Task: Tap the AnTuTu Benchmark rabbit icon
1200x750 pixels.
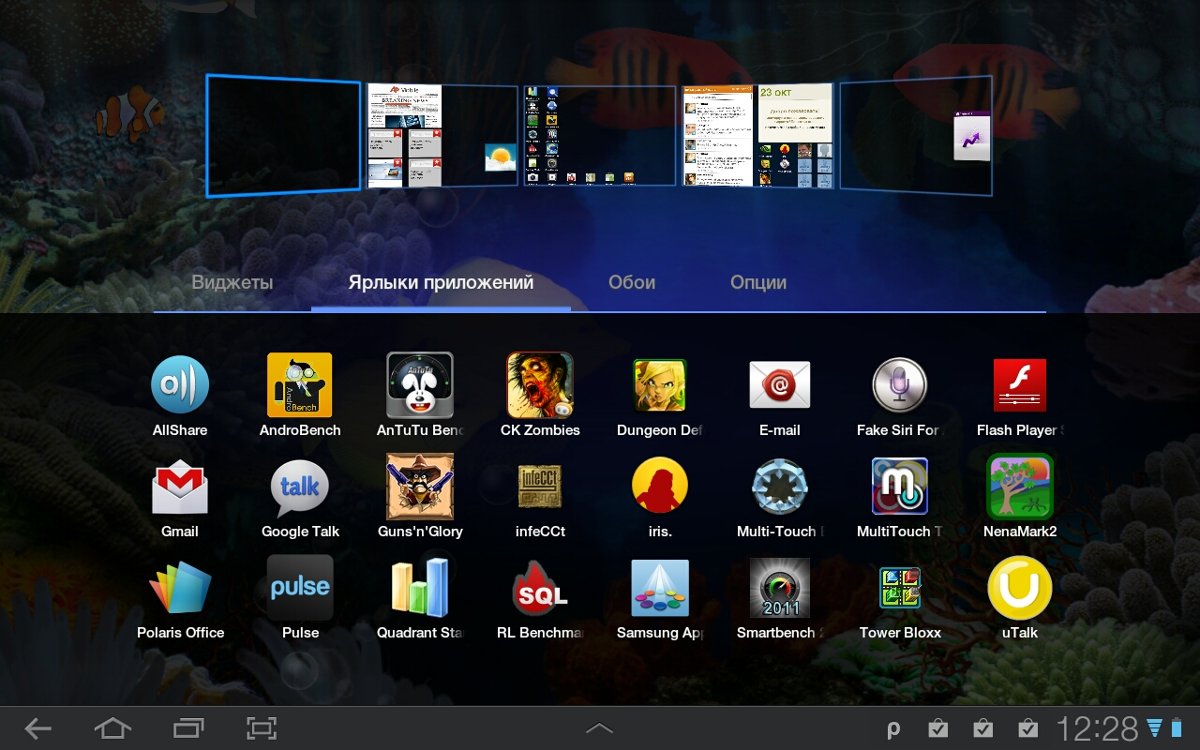Action: click(420, 385)
